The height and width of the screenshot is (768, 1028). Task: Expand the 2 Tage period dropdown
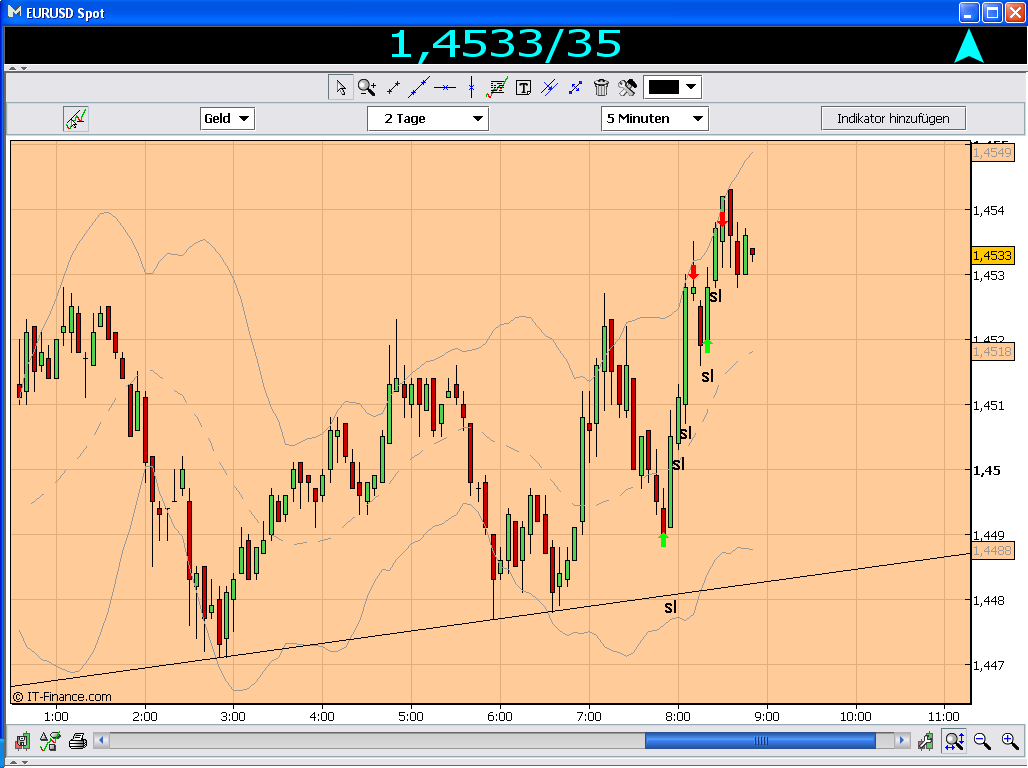coord(427,119)
